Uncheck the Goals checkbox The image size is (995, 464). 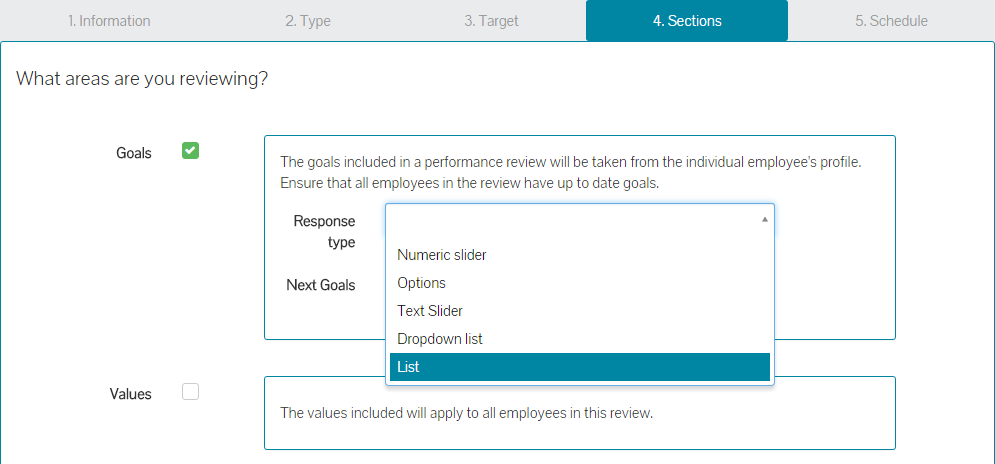coord(190,151)
